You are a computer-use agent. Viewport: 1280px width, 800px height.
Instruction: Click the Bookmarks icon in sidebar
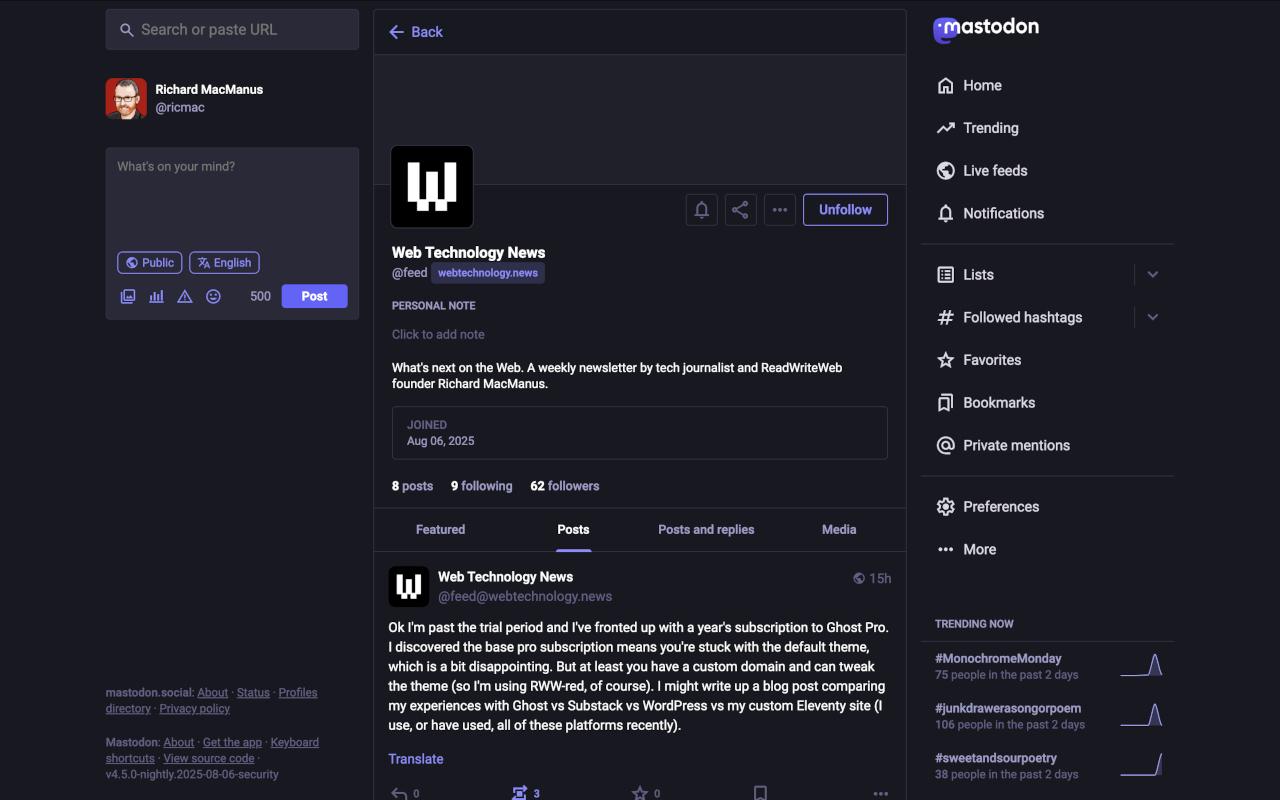pos(946,403)
